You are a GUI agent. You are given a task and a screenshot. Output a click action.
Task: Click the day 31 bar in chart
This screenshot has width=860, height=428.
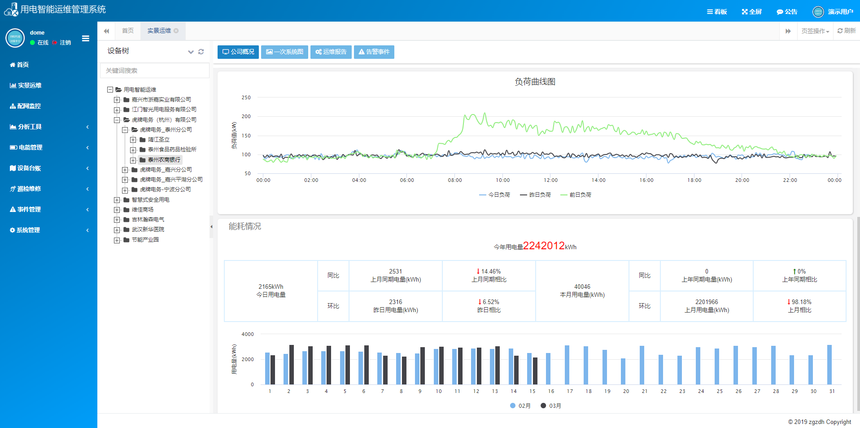829,365
